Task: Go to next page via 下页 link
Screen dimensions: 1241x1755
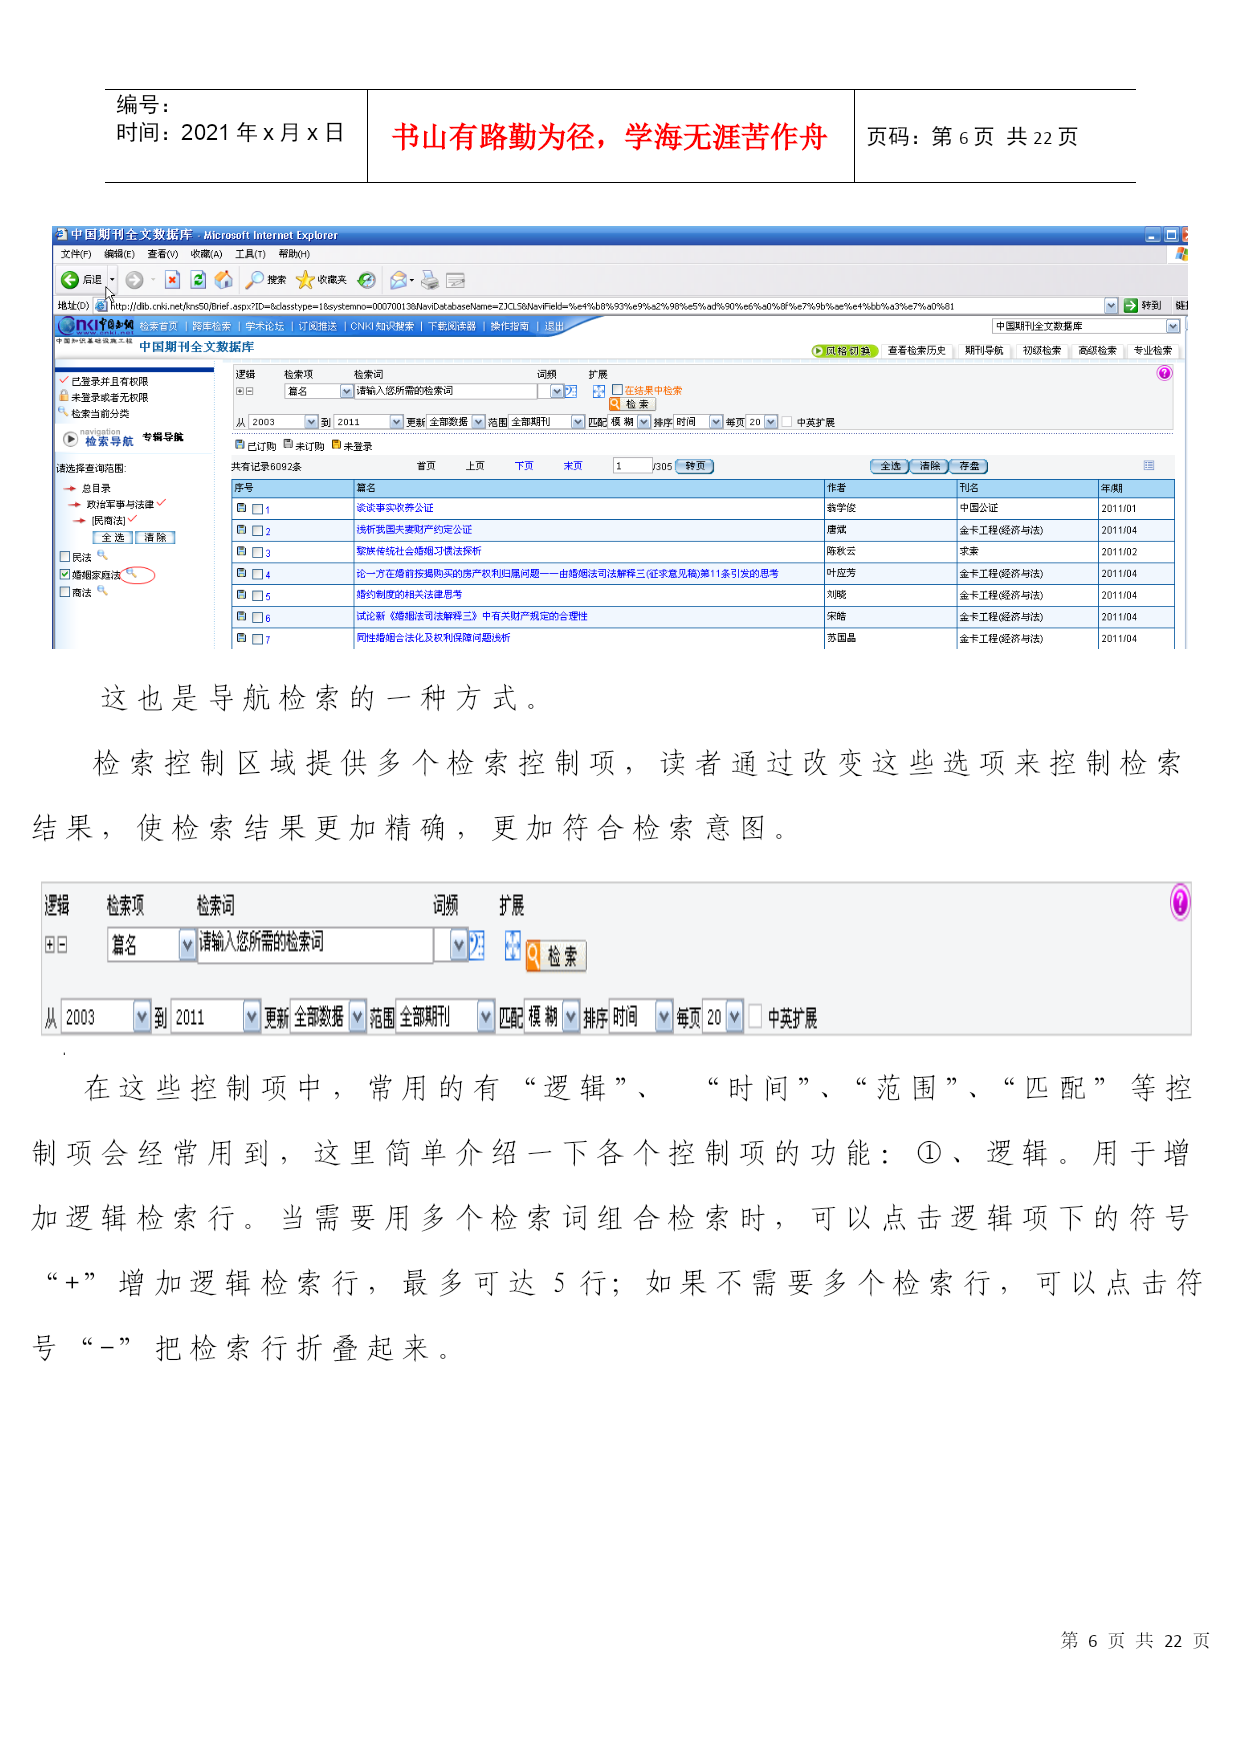Action: pyautogui.click(x=524, y=466)
